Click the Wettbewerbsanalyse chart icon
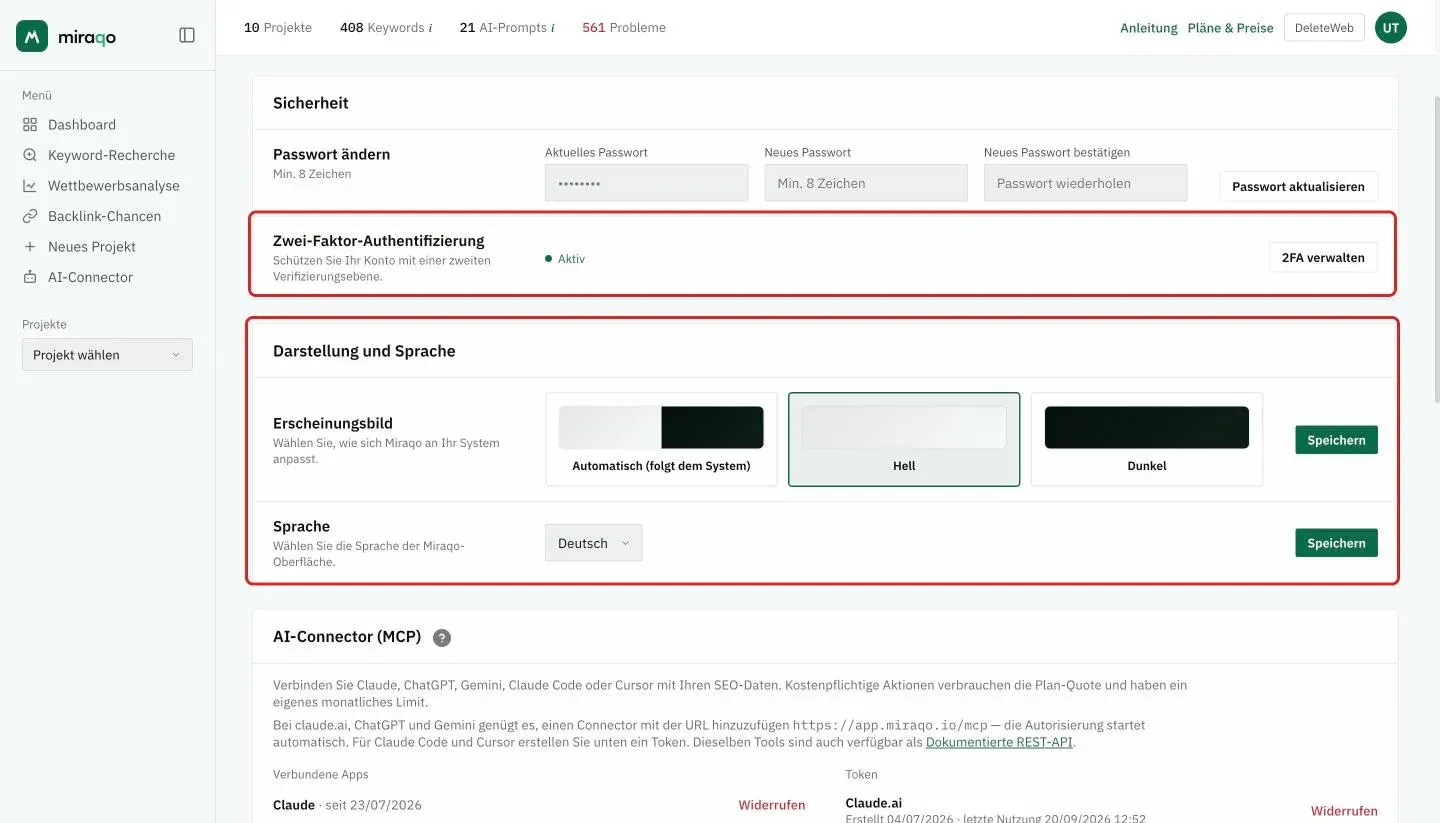Screen dimensions: 1440x823 tap(30, 186)
